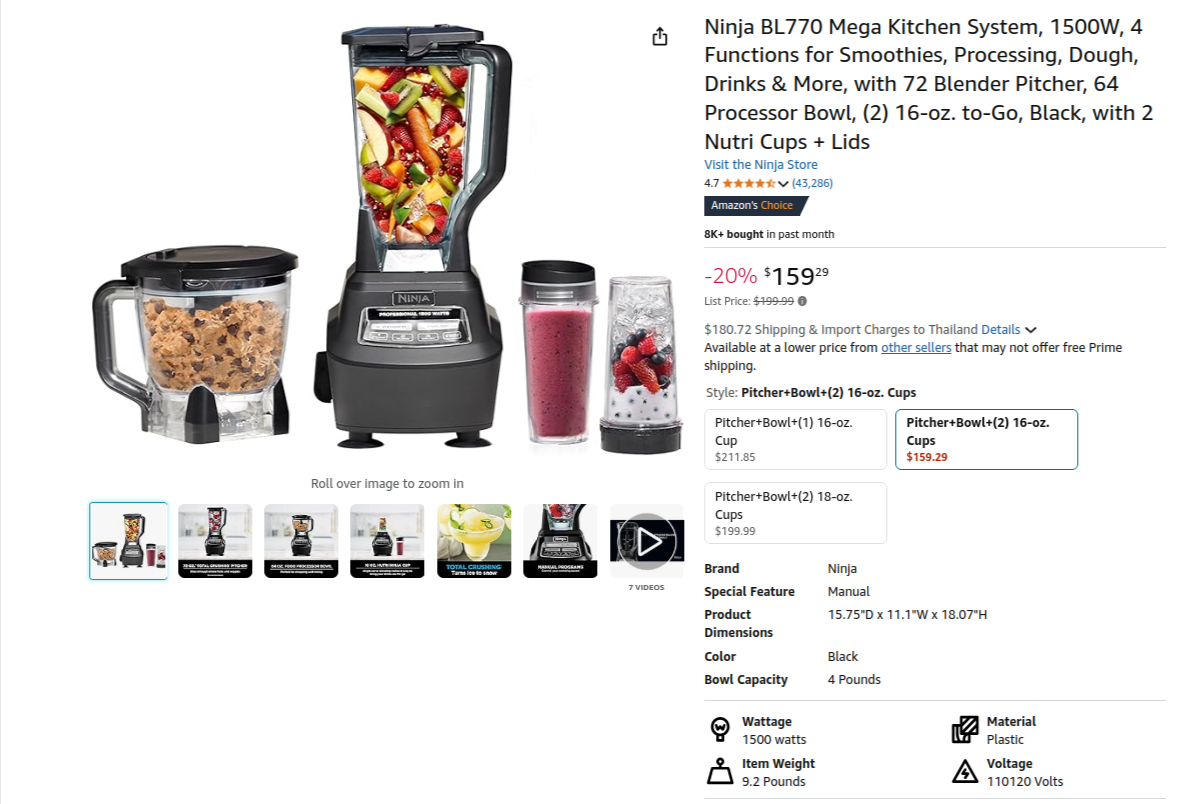Play the product video thumbnail
The height and width of the screenshot is (804, 1188).
[646, 541]
